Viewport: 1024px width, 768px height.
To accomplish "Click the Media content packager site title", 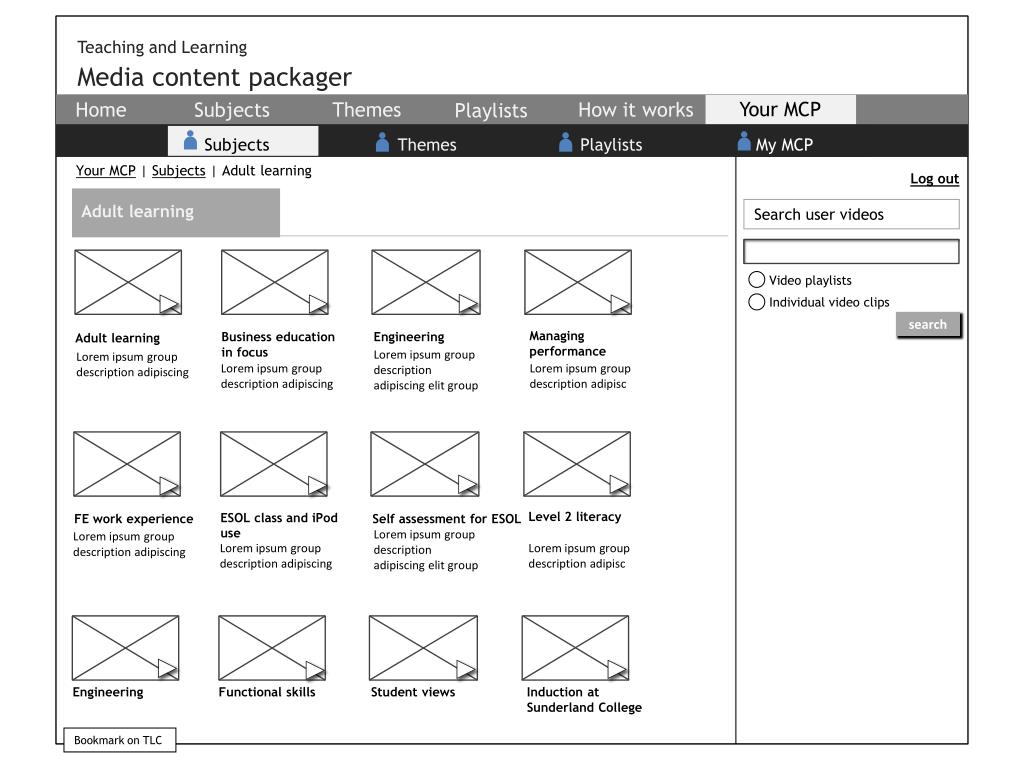I will coord(214,77).
